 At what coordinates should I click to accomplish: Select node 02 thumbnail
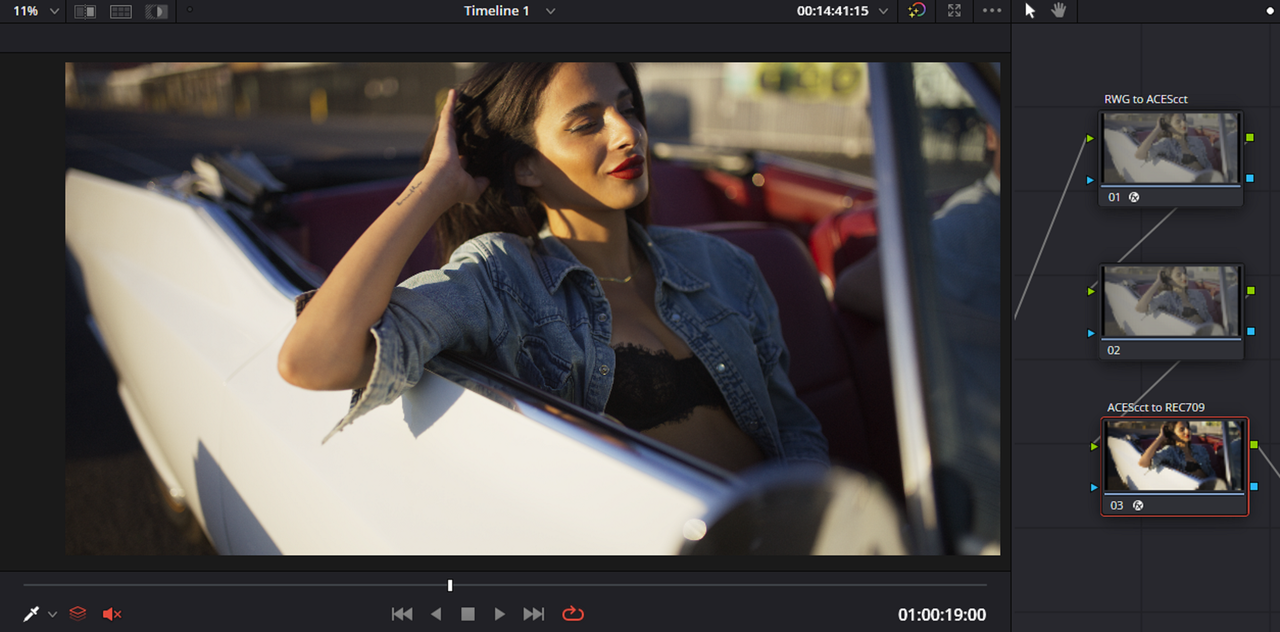point(1171,302)
